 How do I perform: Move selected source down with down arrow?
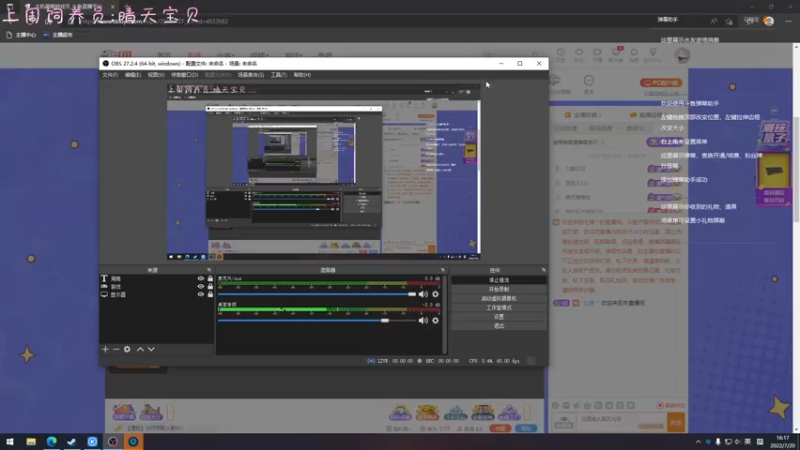[x=151, y=349]
